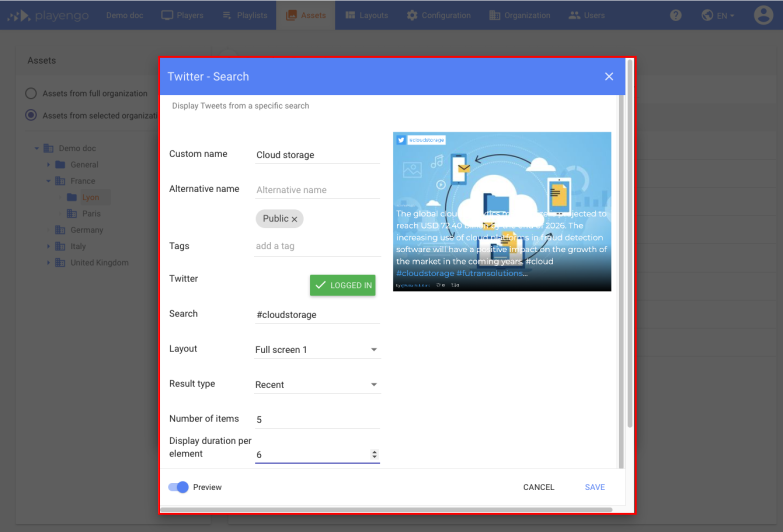Viewport: 783px width, 532px height.
Task: Expand the General tree node
Action: (x=48, y=164)
